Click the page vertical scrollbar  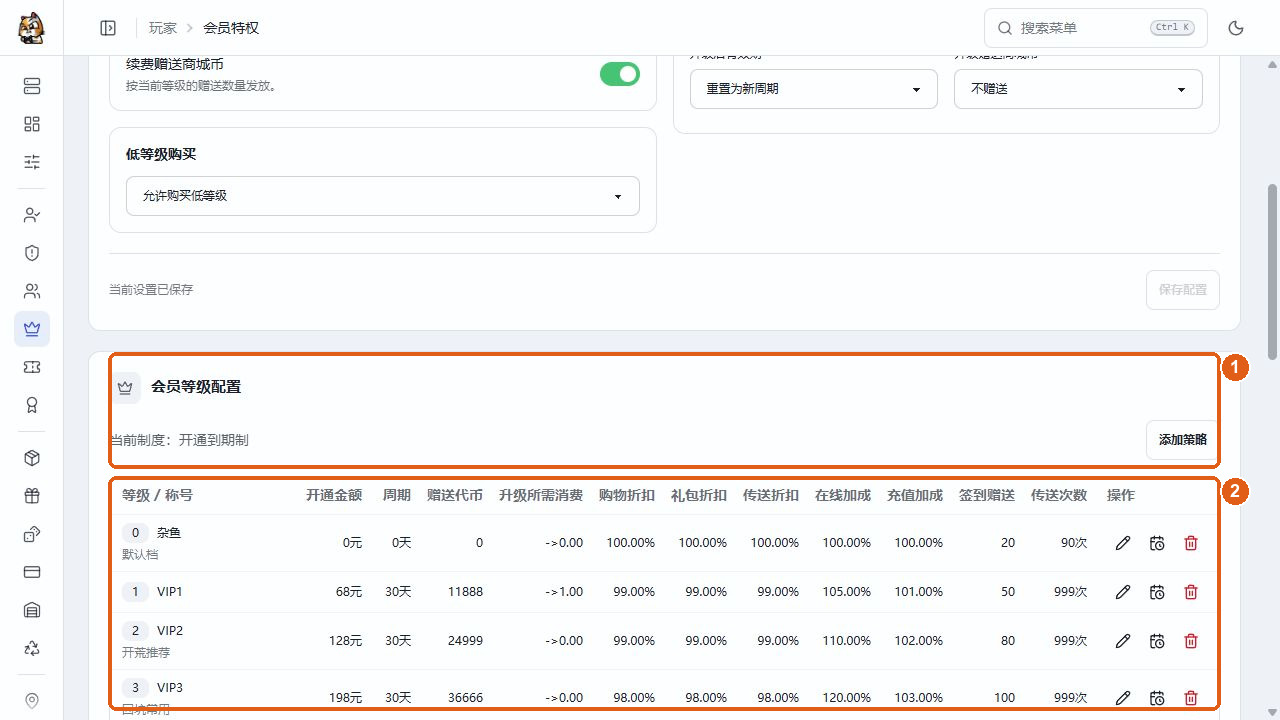1273,270
